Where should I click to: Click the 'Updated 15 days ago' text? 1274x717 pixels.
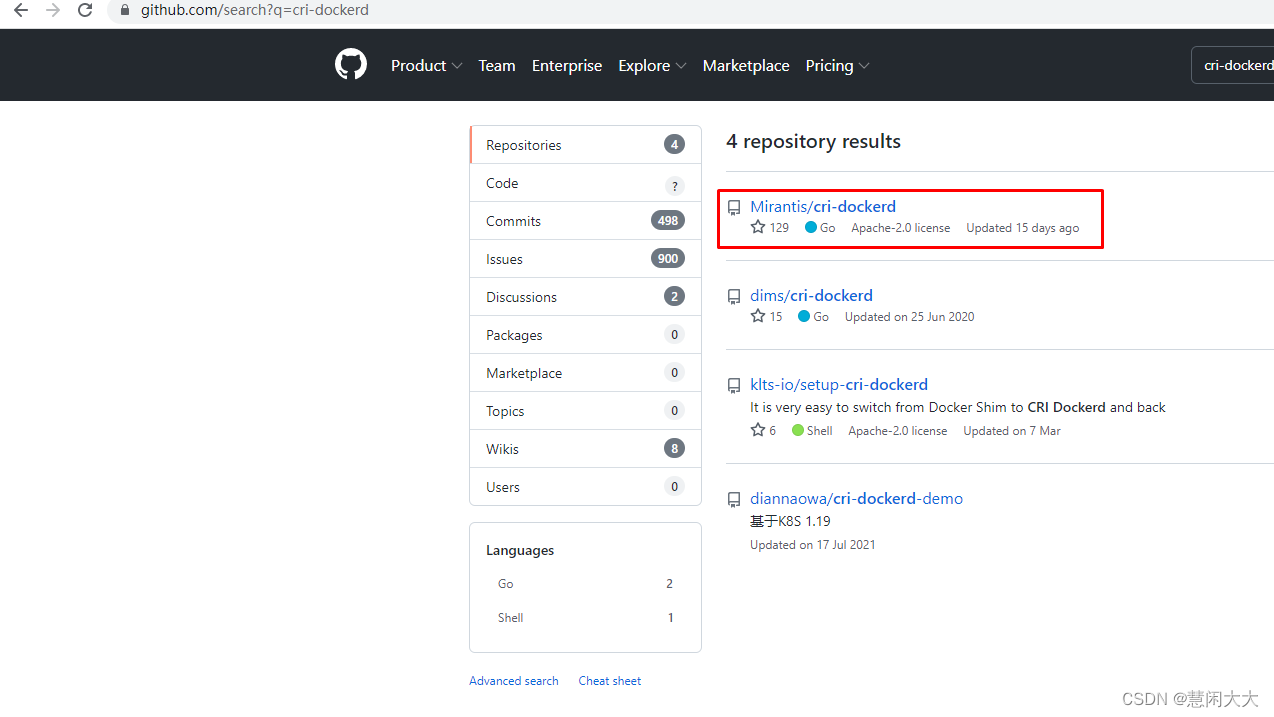(1023, 227)
